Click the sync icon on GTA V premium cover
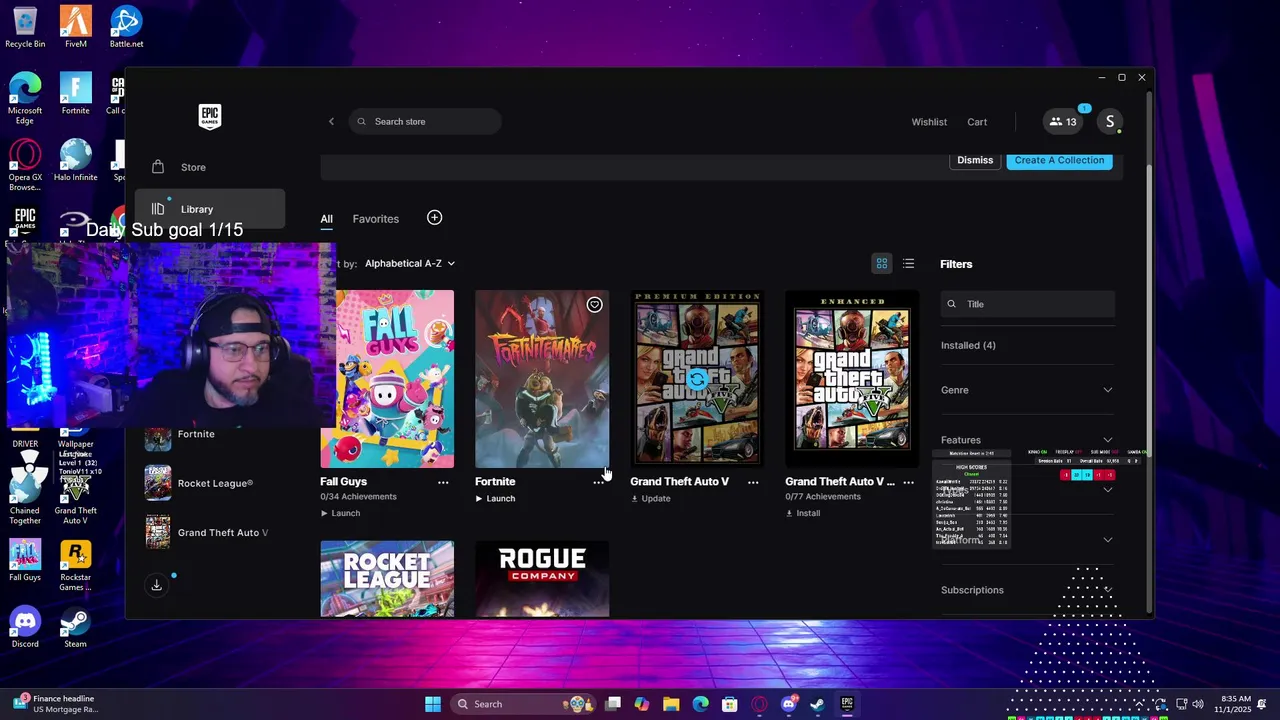 click(x=697, y=379)
